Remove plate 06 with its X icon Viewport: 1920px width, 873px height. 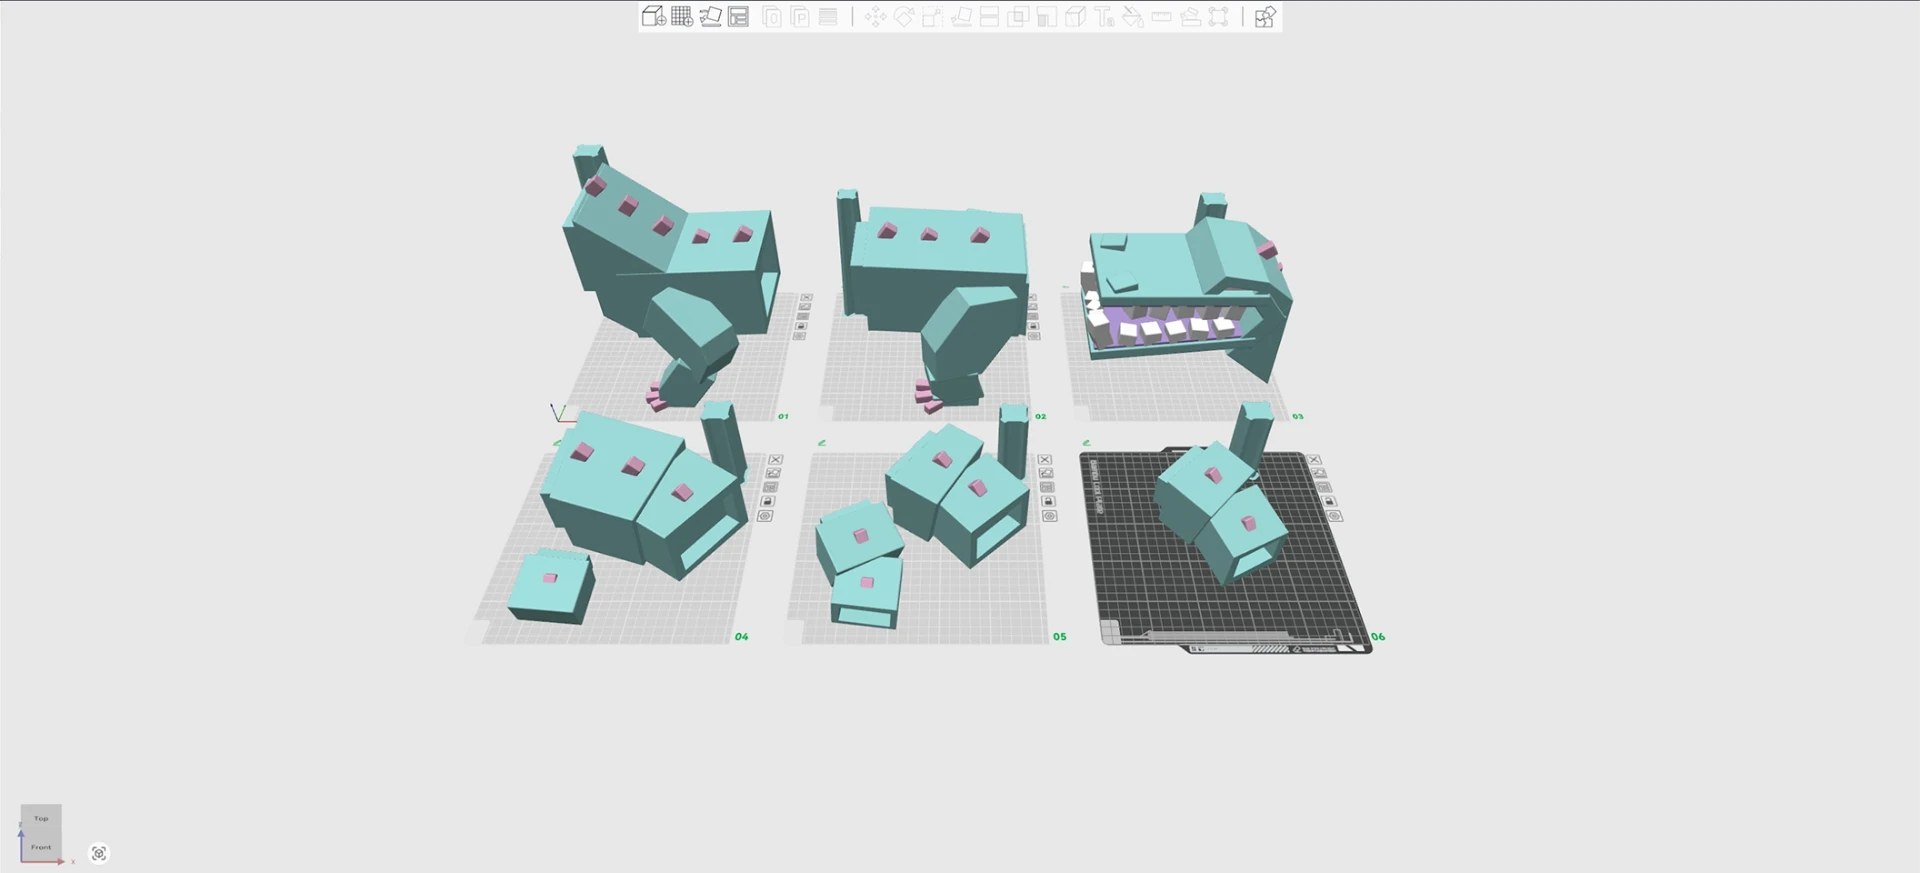pos(1314,460)
